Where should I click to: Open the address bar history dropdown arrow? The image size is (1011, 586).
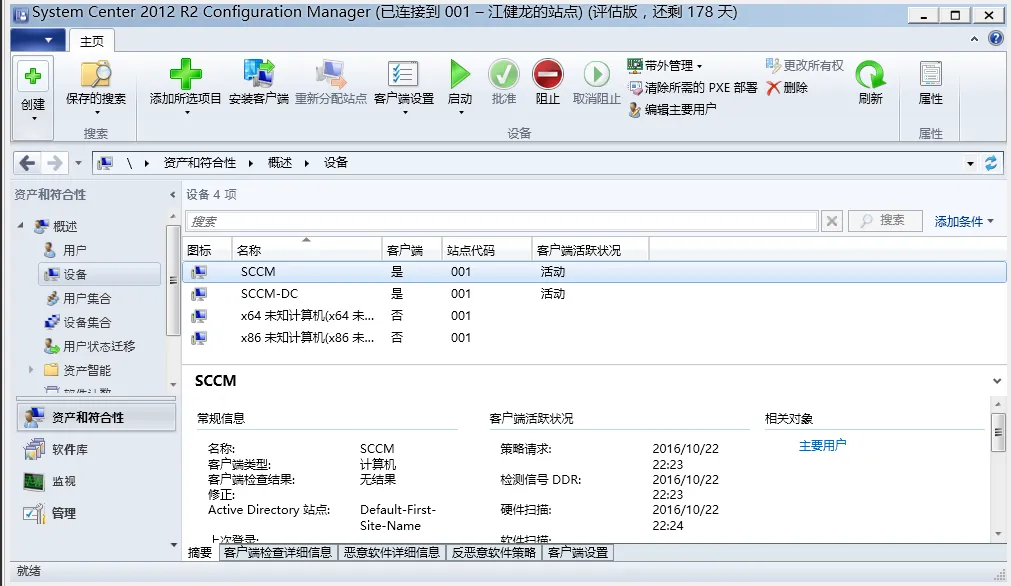coord(970,164)
